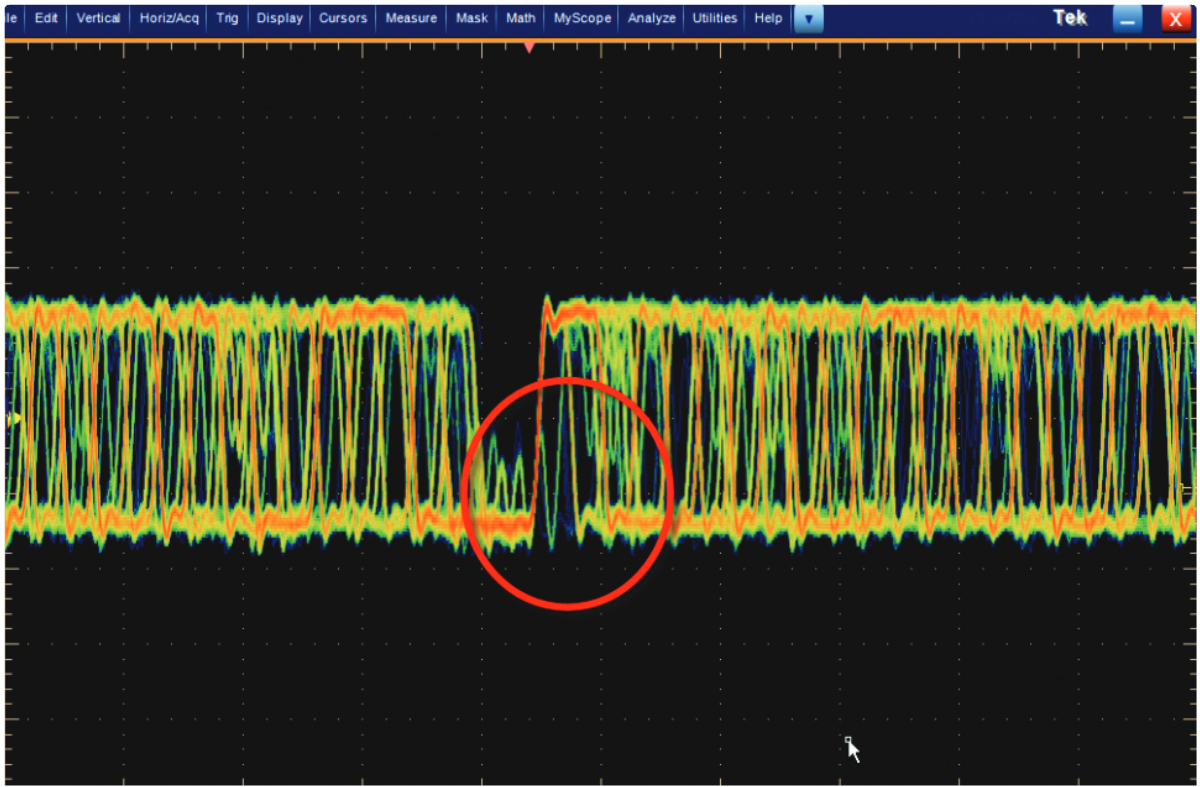Open the Mask menu
The image size is (1200, 787).
point(472,18)
